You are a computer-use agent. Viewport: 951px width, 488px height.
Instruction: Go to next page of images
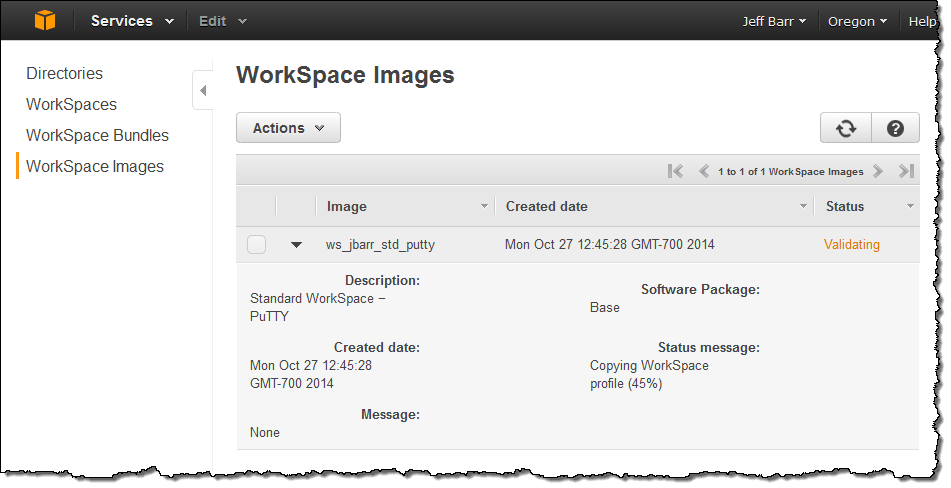(x=878, y=171)
